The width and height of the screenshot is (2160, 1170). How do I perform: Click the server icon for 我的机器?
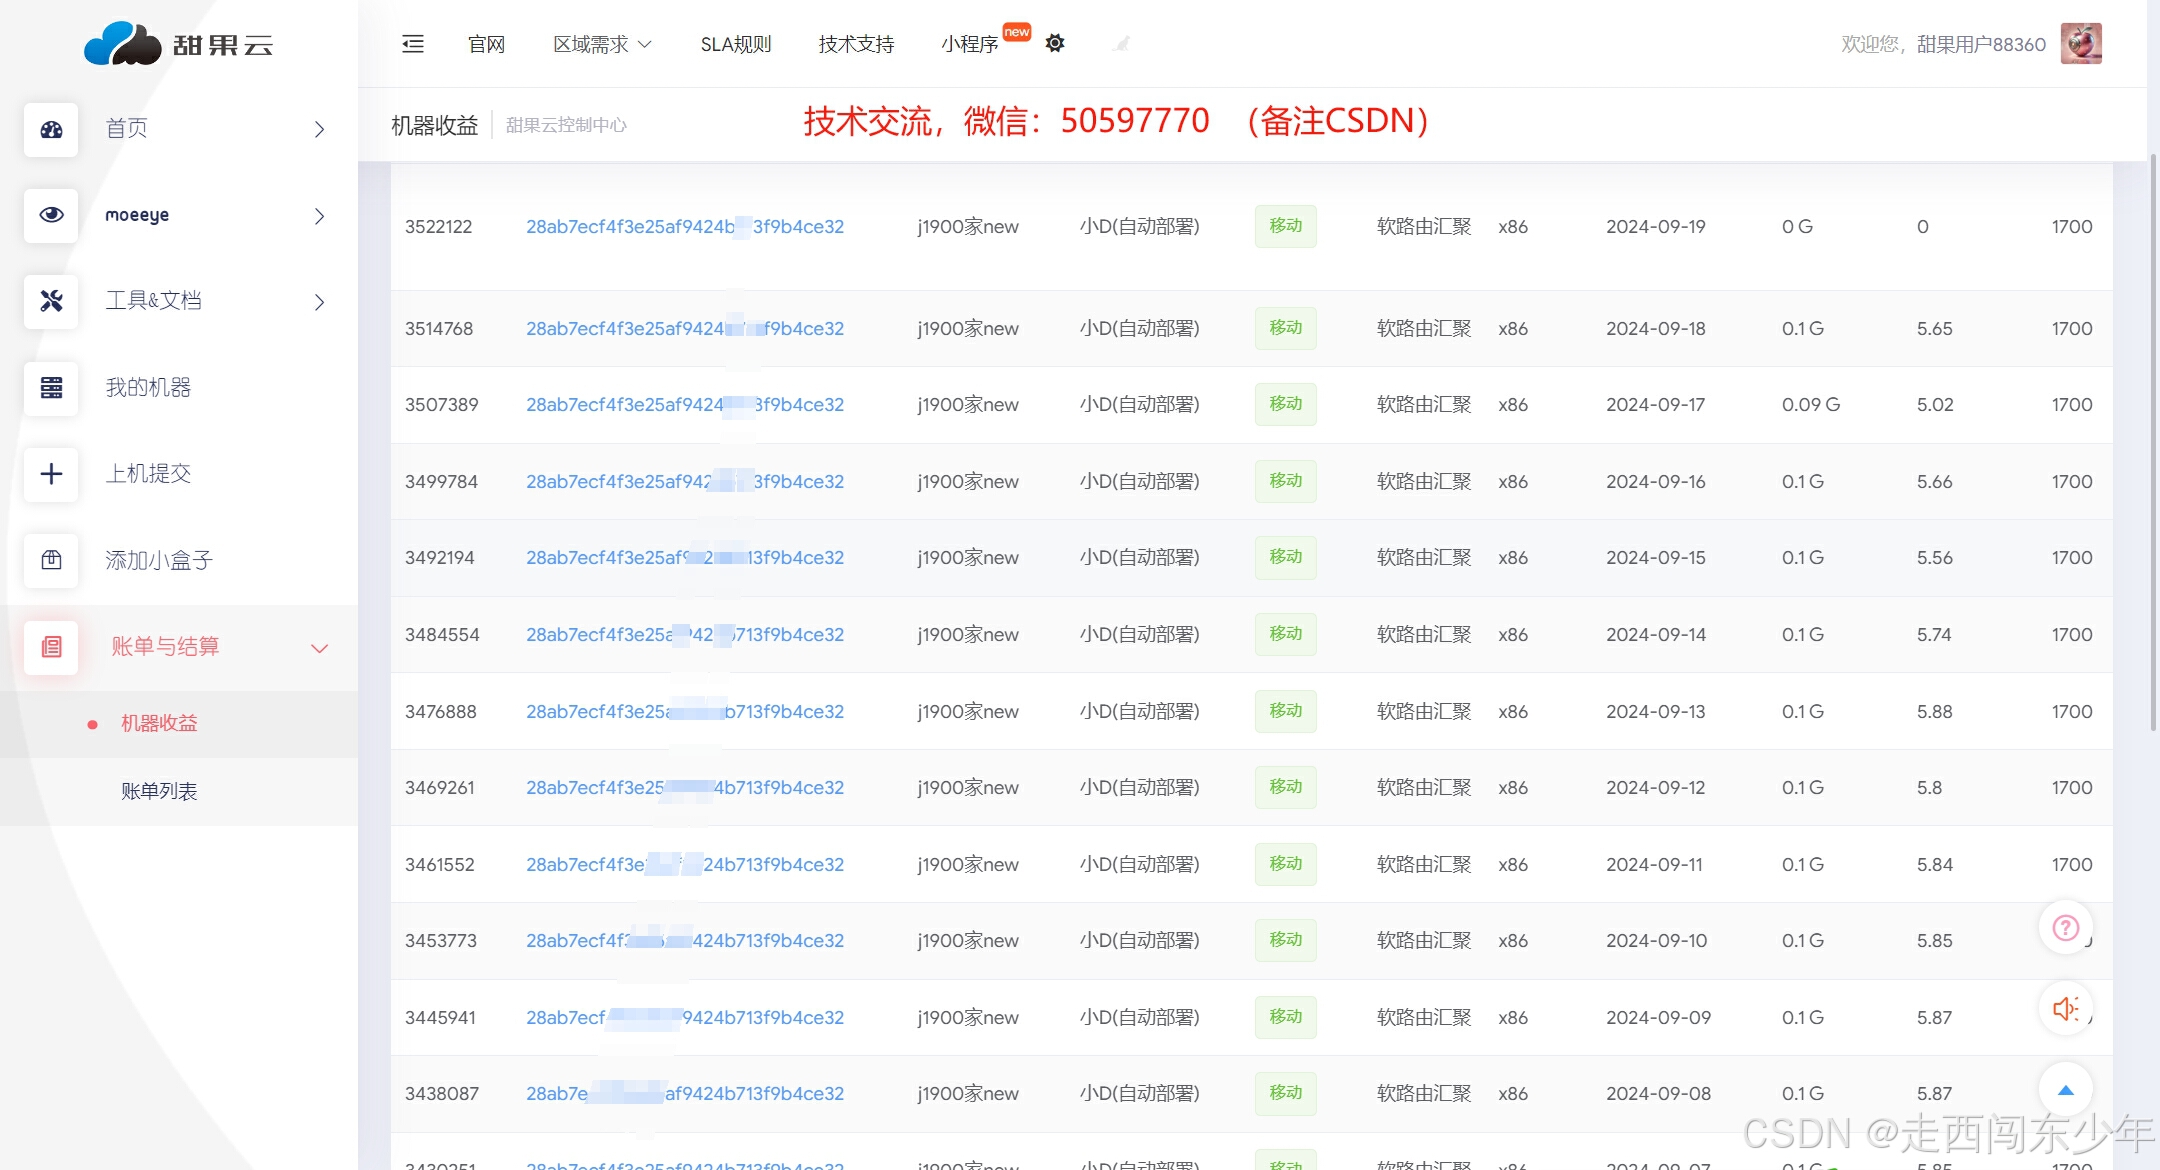tap(51, 388)
